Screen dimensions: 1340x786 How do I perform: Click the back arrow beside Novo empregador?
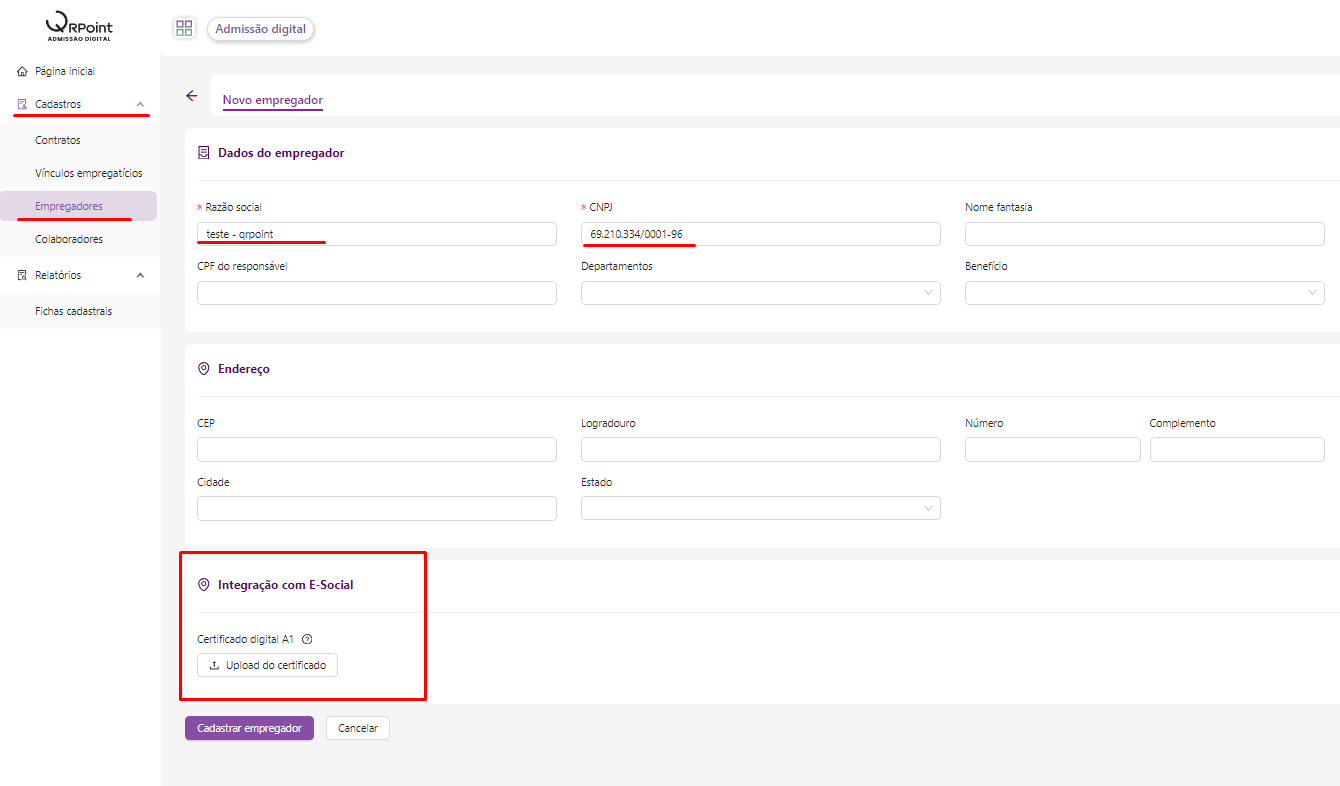[192, 96]
